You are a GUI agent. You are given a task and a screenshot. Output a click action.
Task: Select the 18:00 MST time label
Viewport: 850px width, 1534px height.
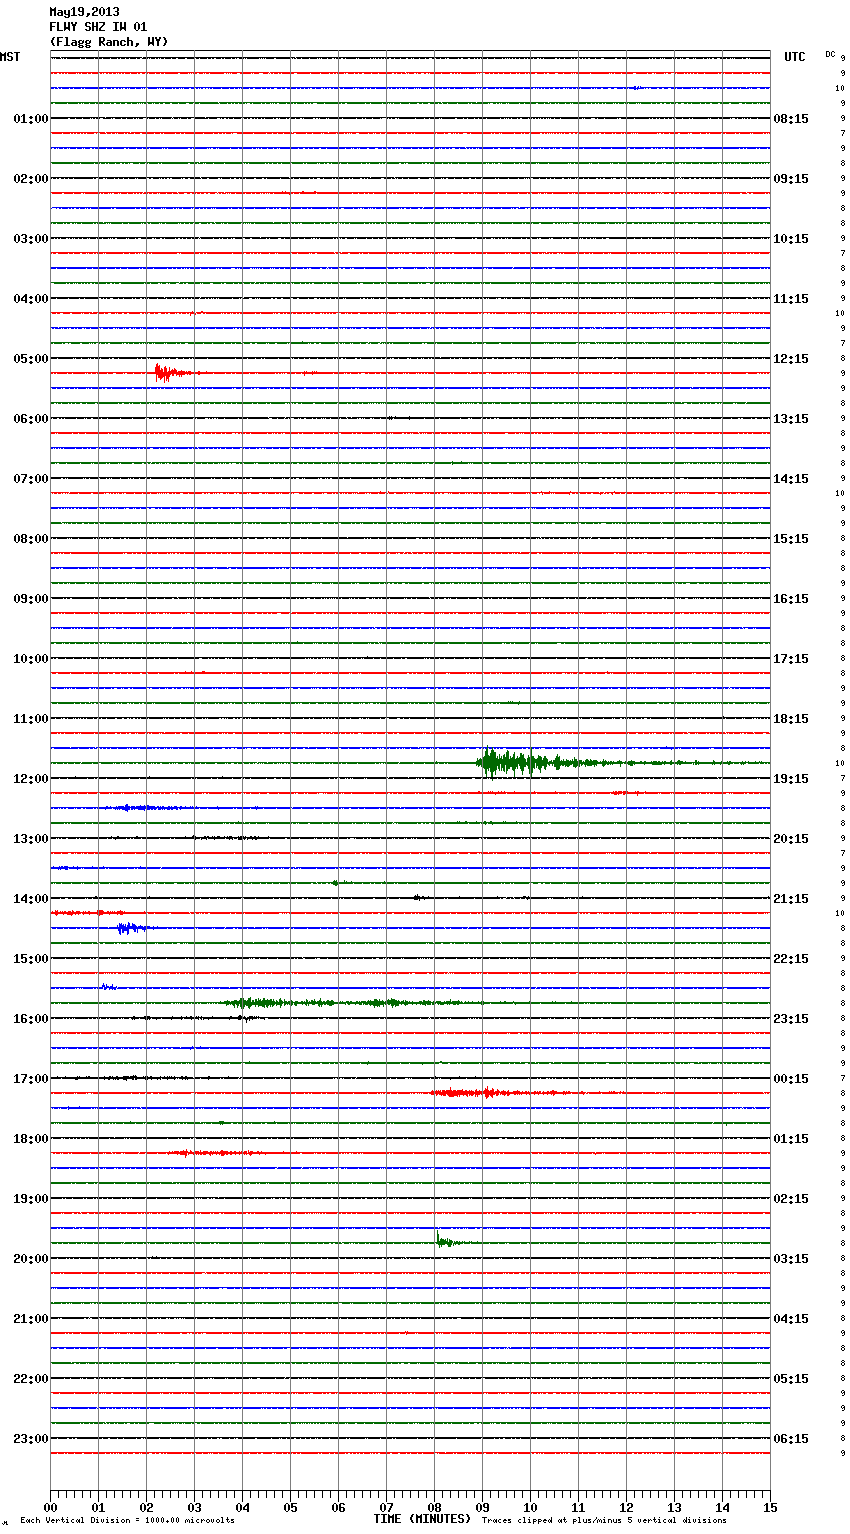click(x=31, y=1139)
